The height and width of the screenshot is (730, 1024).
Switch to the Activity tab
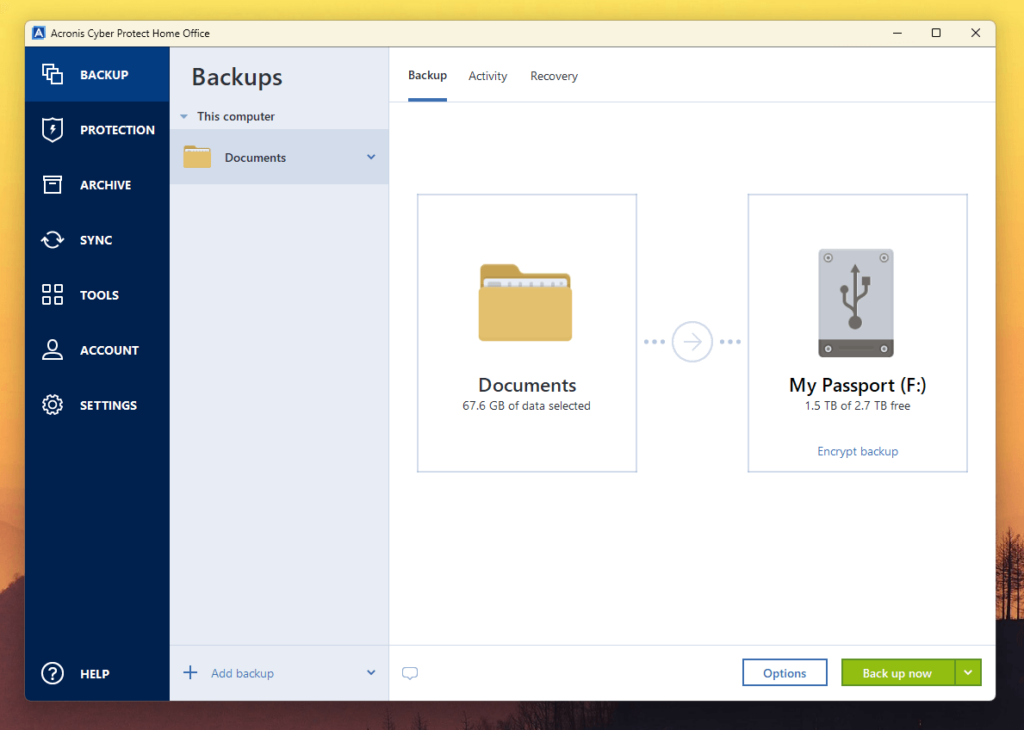(x=487, y=76)
